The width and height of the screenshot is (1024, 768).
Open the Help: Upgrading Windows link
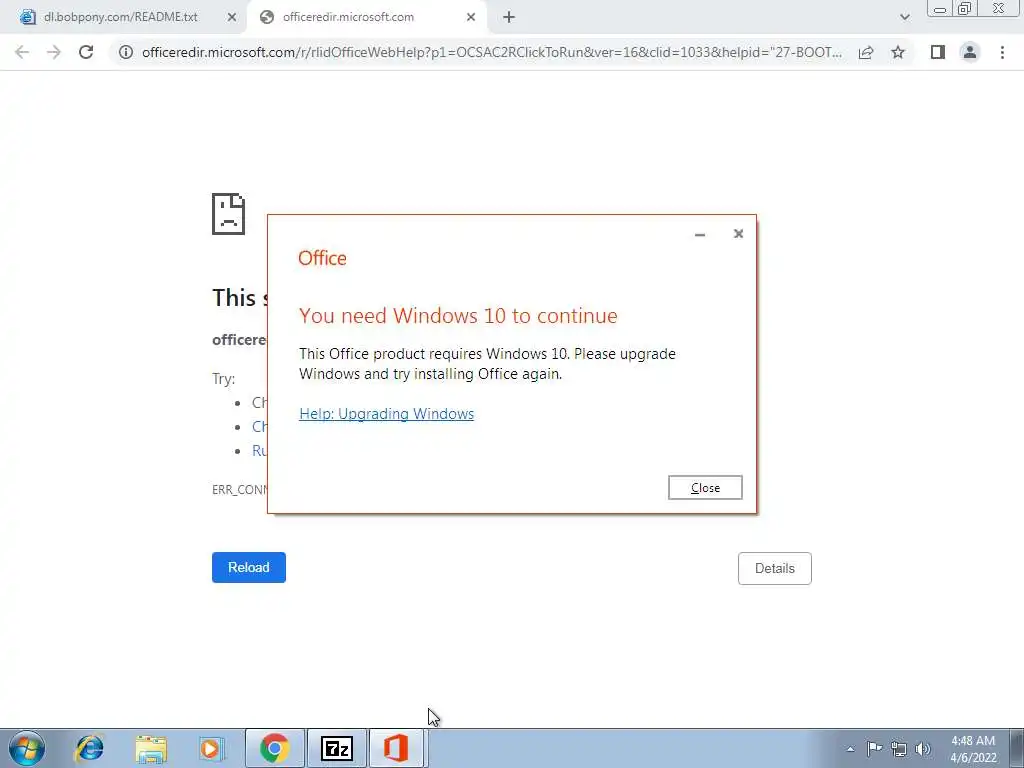[x=387, y=414]
